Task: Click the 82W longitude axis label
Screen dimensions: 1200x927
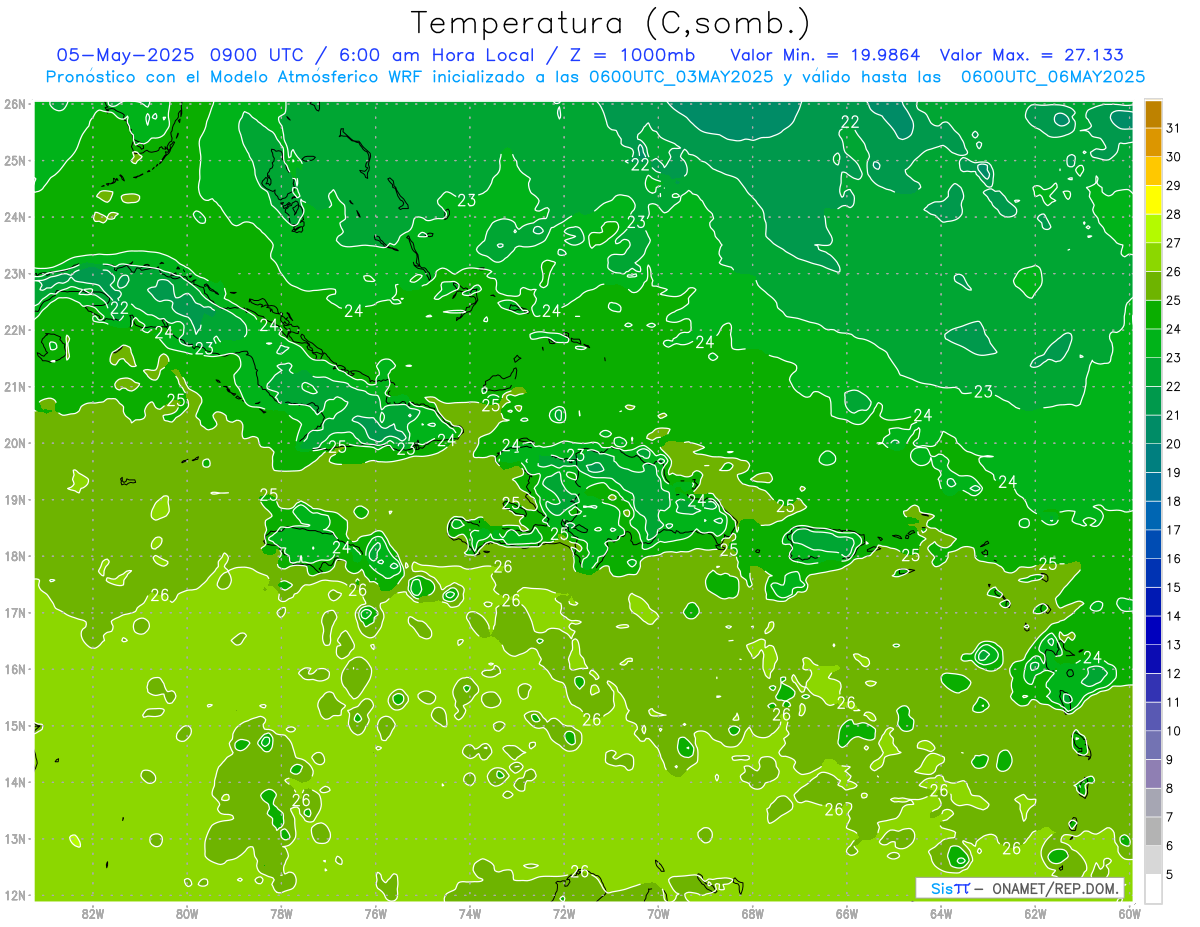Action: (93, 913)
